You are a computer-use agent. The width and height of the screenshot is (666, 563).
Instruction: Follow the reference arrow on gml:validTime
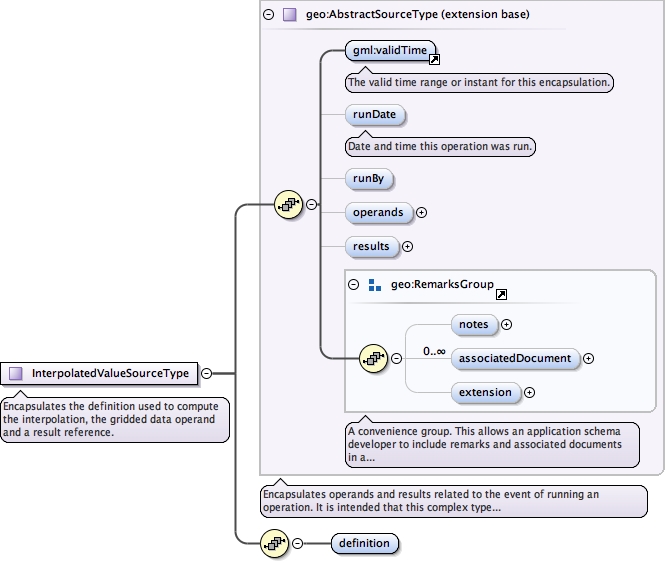coord(434,59)
